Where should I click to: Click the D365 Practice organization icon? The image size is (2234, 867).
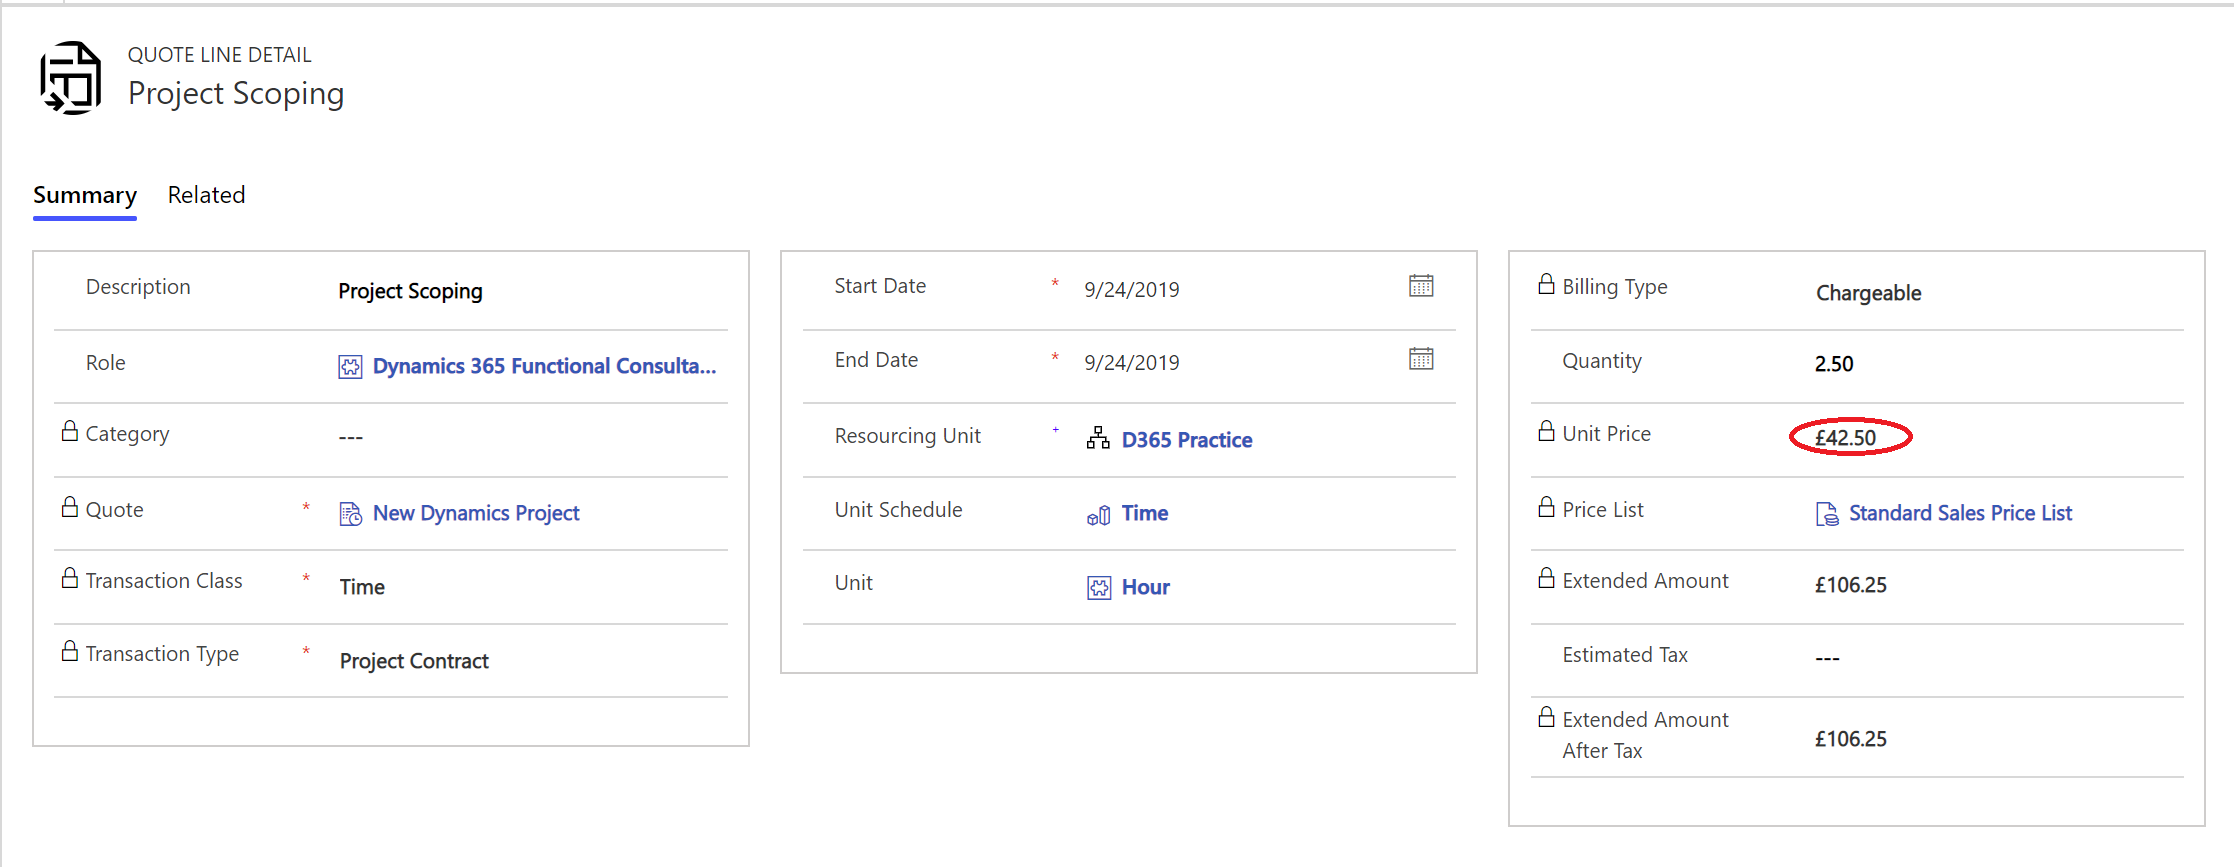(x=1098, y=438)
